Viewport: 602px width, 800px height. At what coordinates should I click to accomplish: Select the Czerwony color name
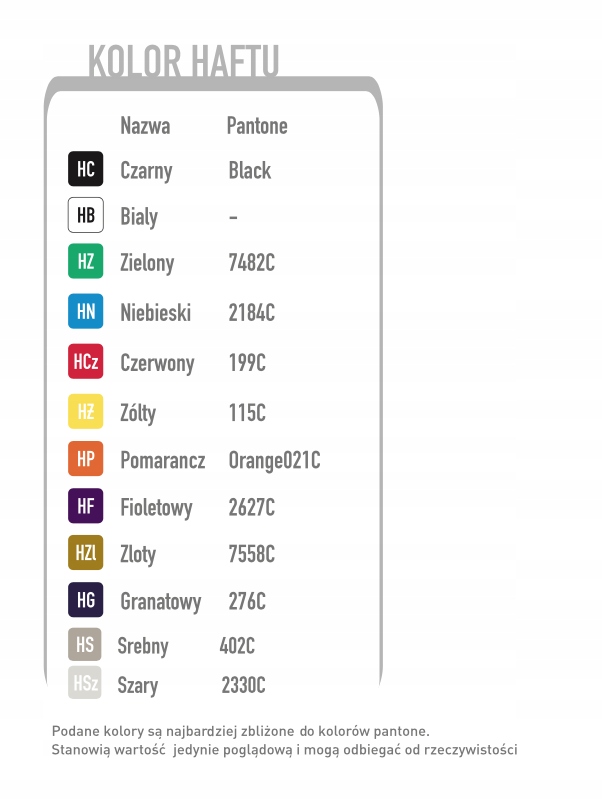157,363
